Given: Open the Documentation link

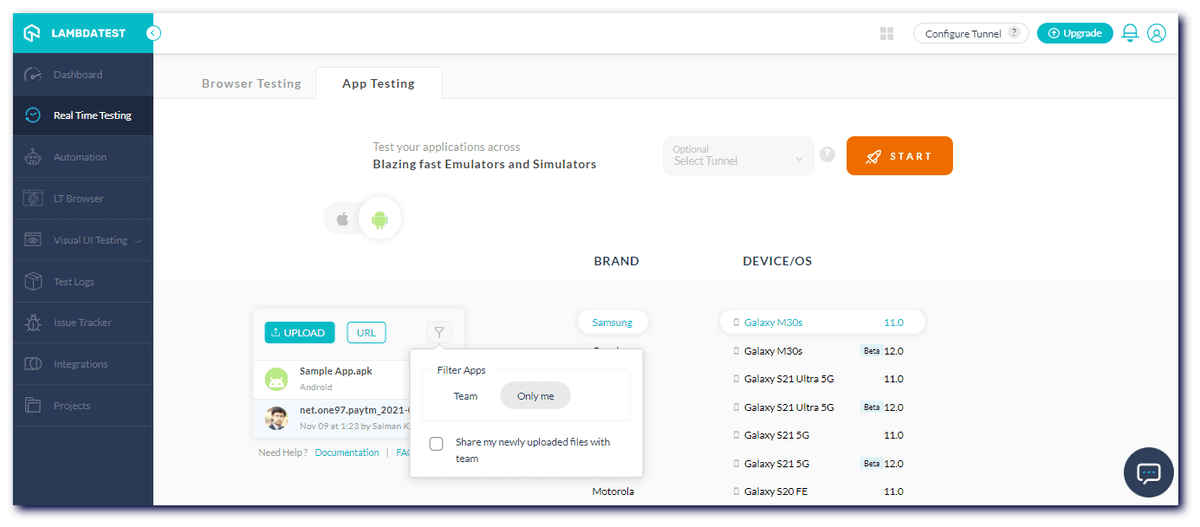Looking at the screenshot, I should (347, 453).
